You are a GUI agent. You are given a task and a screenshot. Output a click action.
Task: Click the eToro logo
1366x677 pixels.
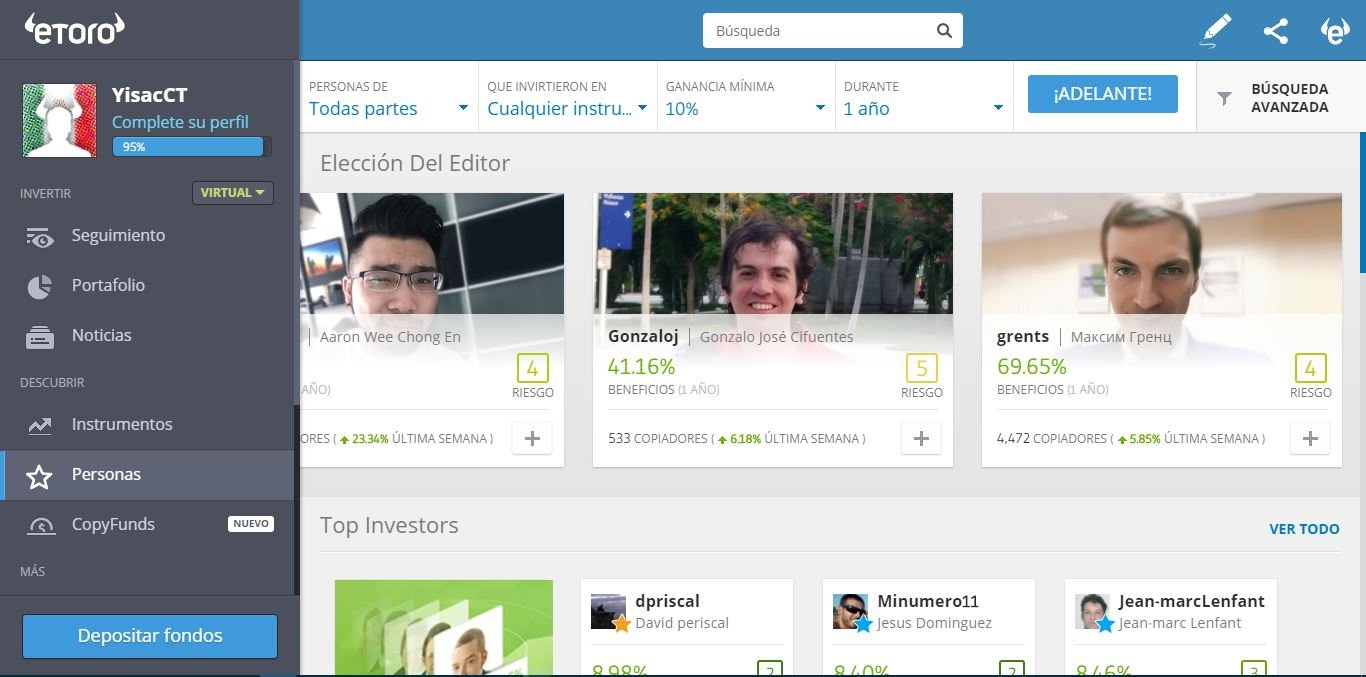click(x=74, y=29)
